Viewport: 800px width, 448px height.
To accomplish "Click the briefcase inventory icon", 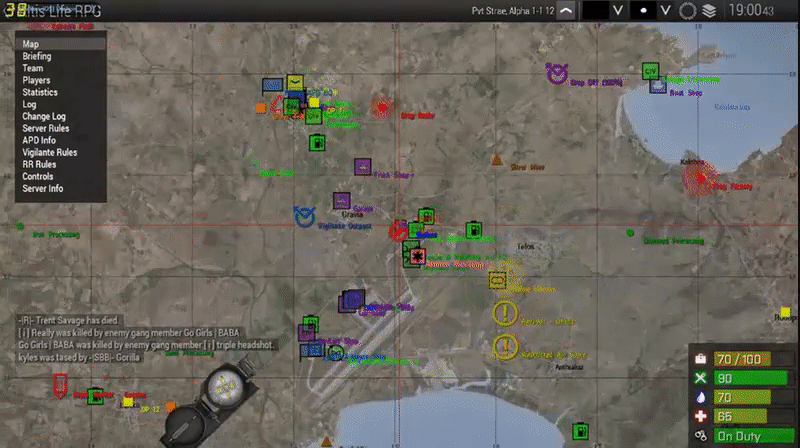I will [701, 359].
